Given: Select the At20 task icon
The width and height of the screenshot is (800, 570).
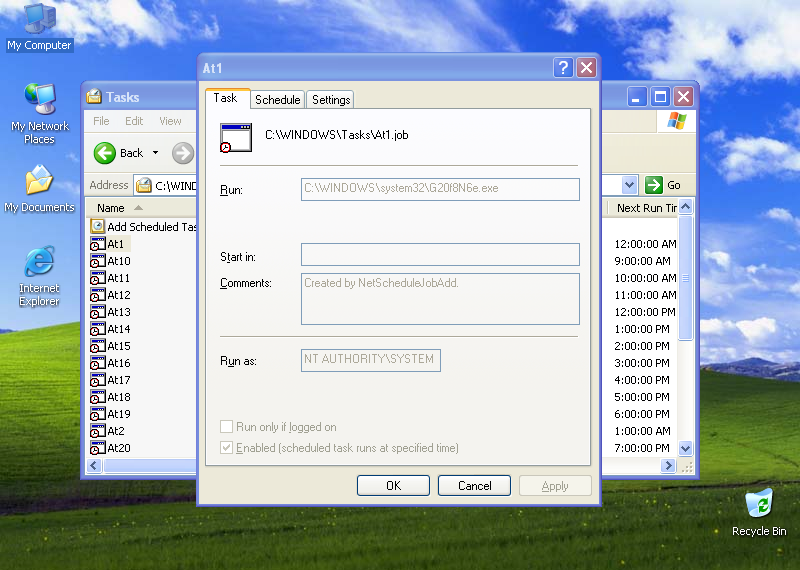Looking at the screenshot, I should (97, 448).
